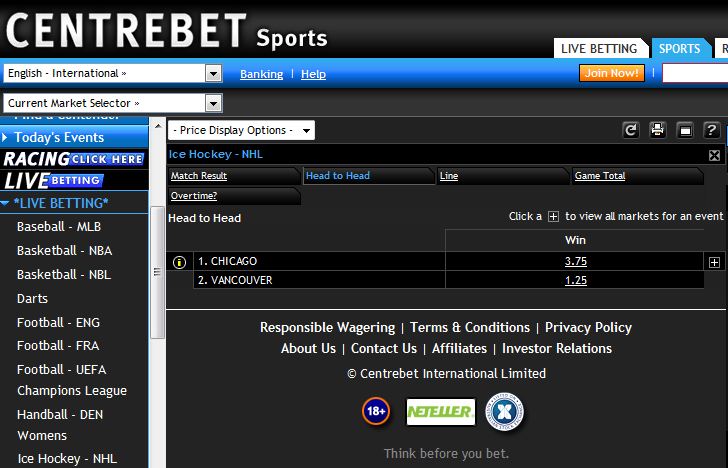The width and height of the screenshot is (728, 468).
Task: Click the refresh odds icon
Action: [x=630, y=130]
